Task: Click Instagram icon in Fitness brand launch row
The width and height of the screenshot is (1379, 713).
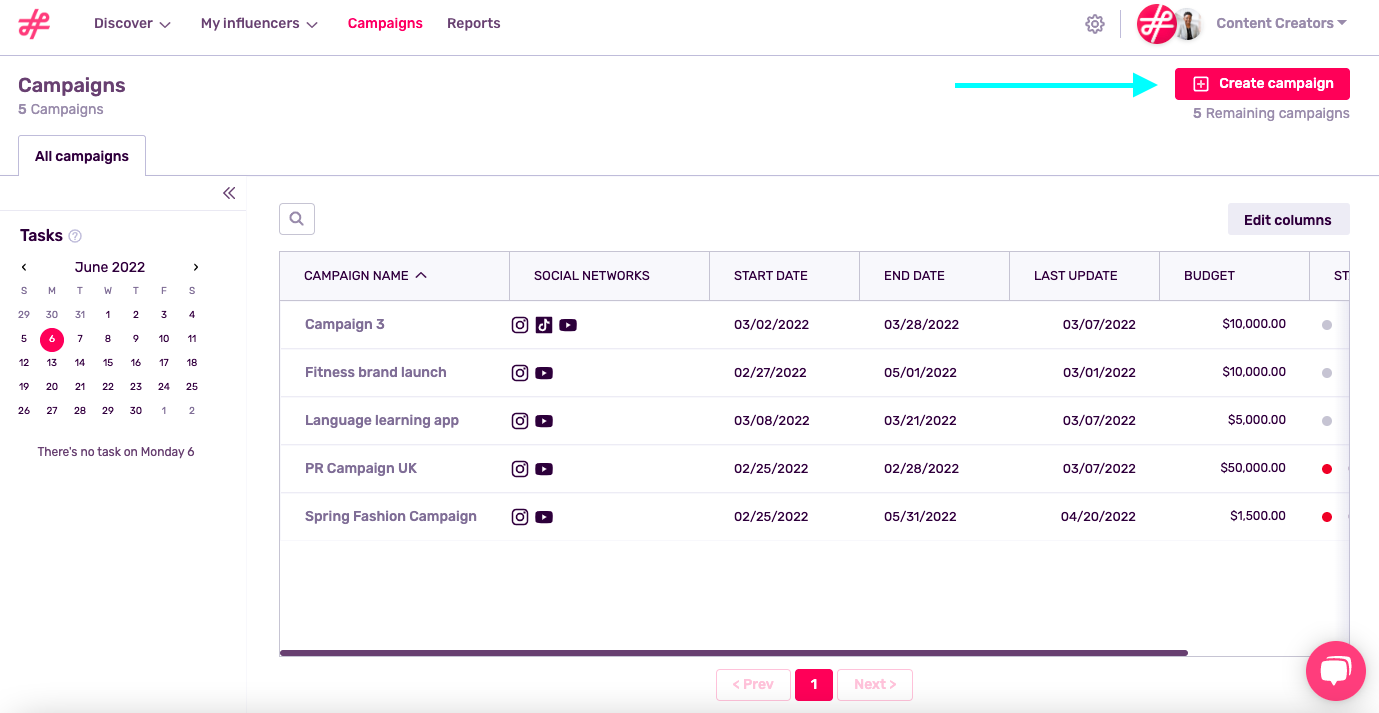Action: click(520, 373)
